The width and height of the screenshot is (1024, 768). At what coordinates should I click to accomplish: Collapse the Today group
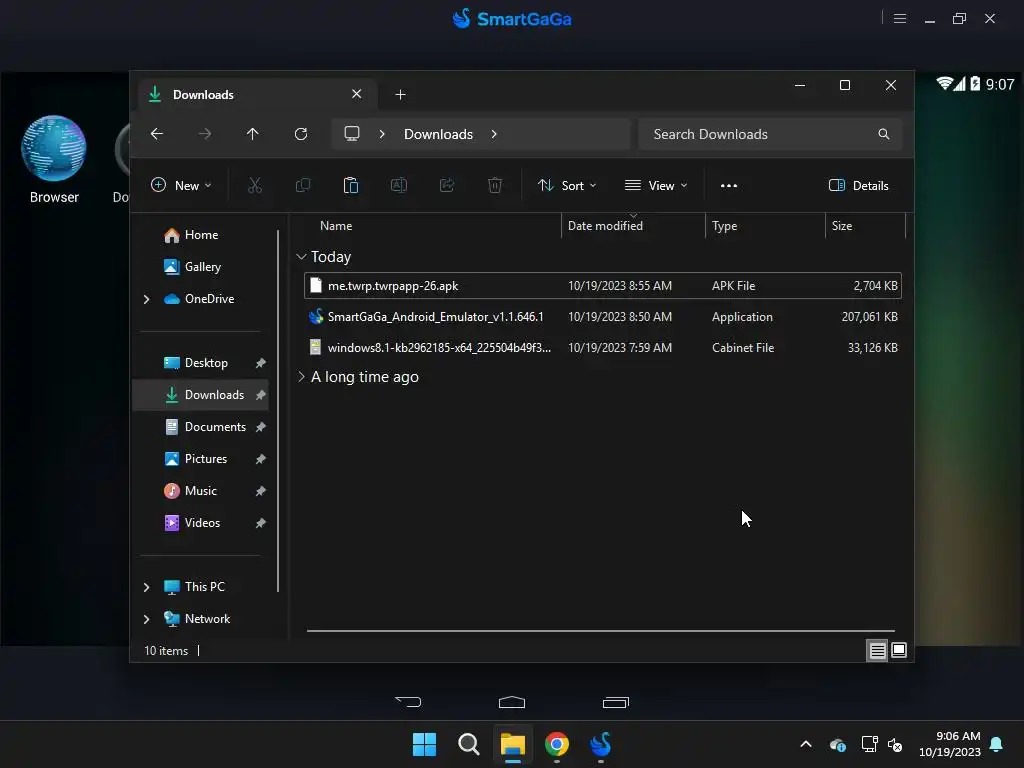[301, 257]
